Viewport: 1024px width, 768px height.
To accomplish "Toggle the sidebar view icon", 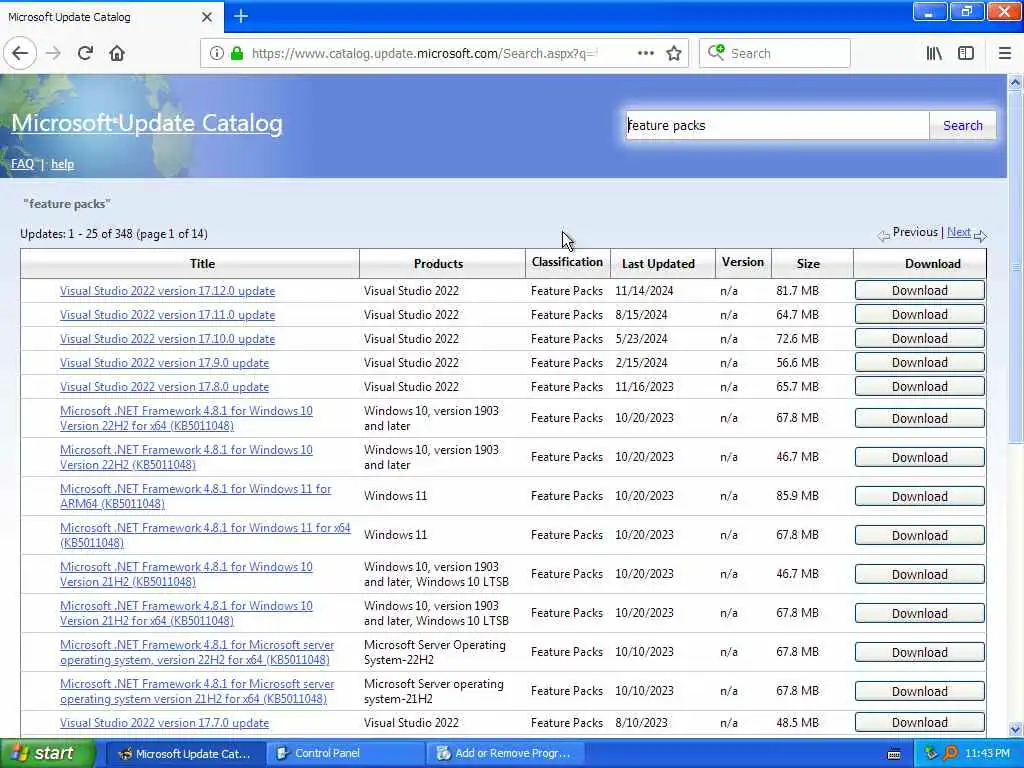I will click(x=966, y=54).
